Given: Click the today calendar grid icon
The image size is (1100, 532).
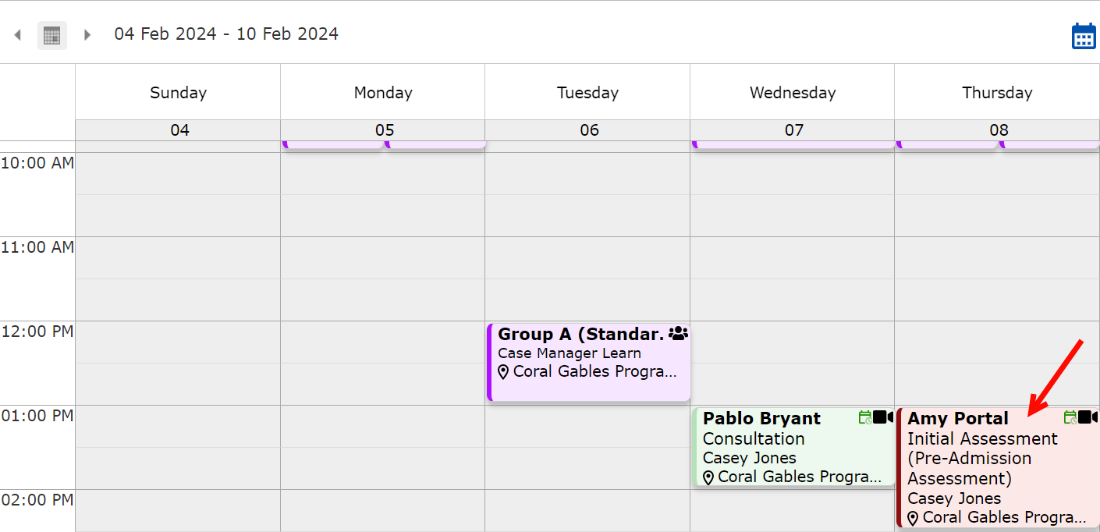Looking at the screenshot, I should [52, 35].
